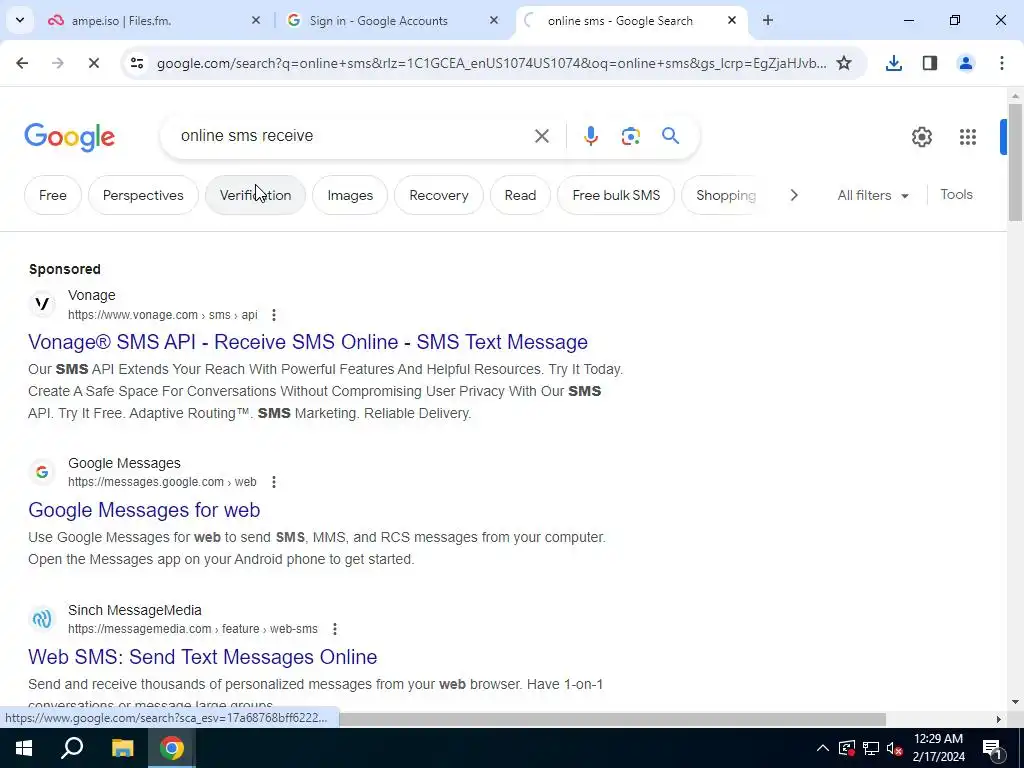Open Chrome downloads icon
1024x768 pixels.
(893, 63)
